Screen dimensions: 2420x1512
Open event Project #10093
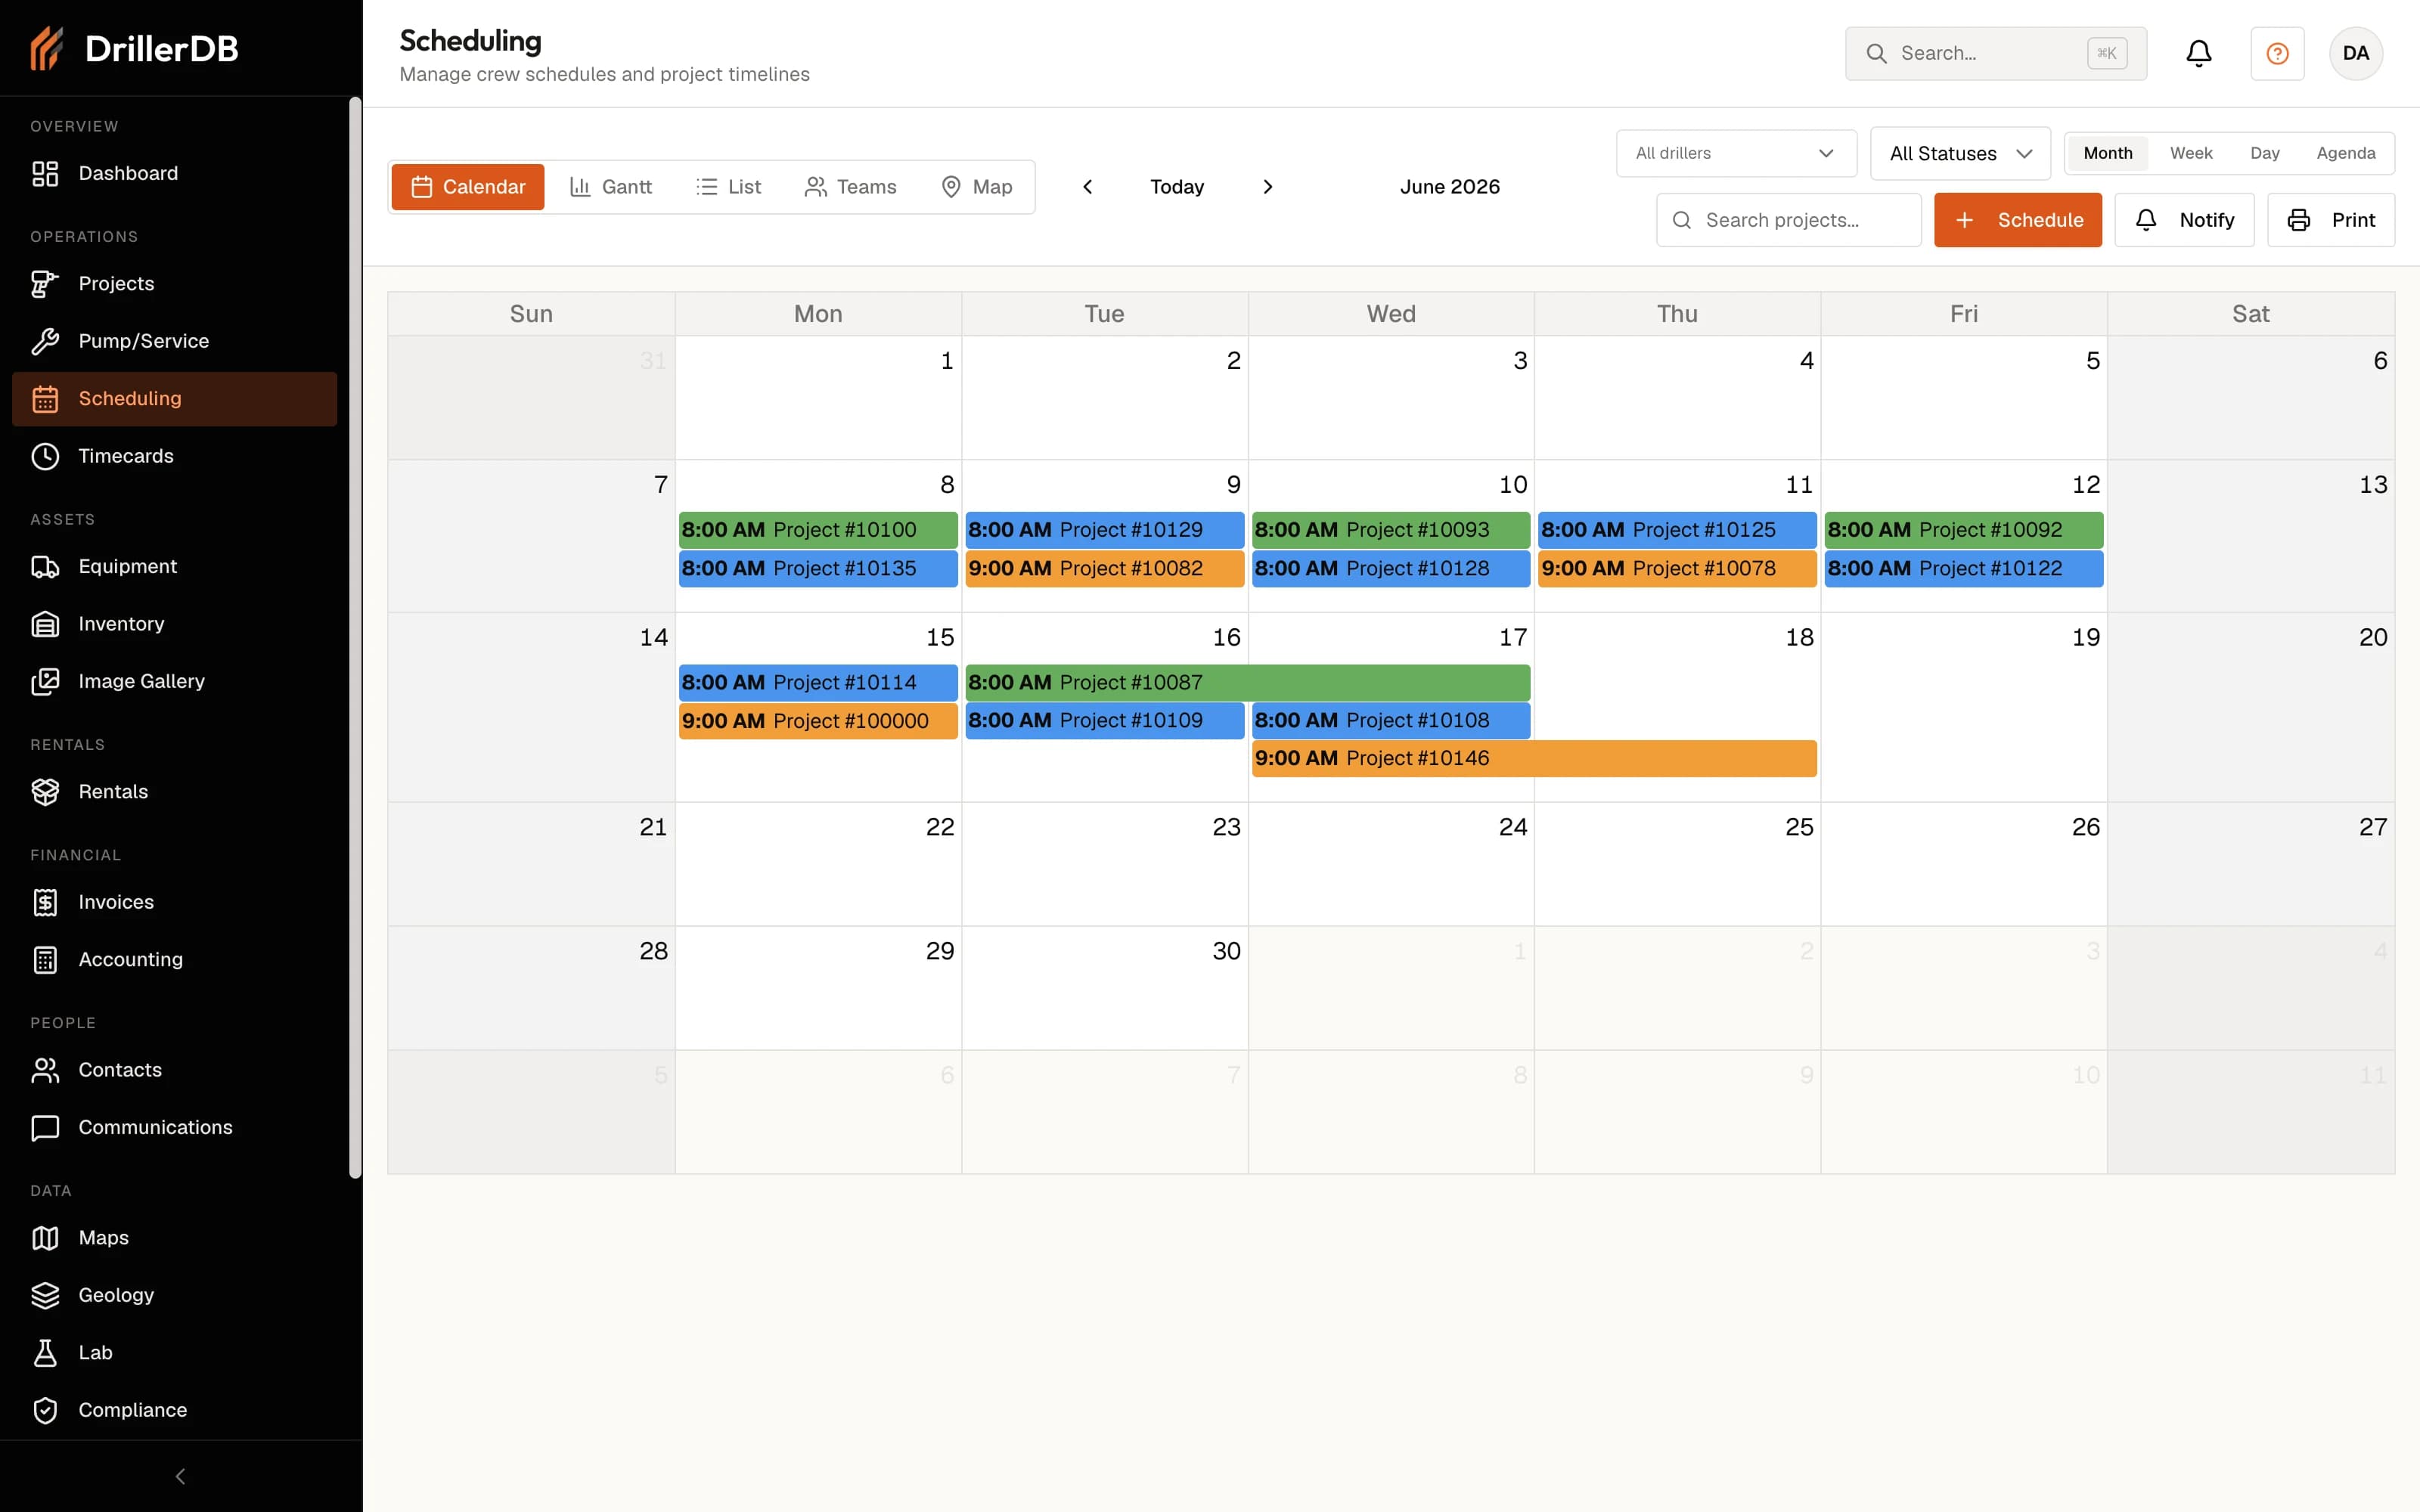1391,530
